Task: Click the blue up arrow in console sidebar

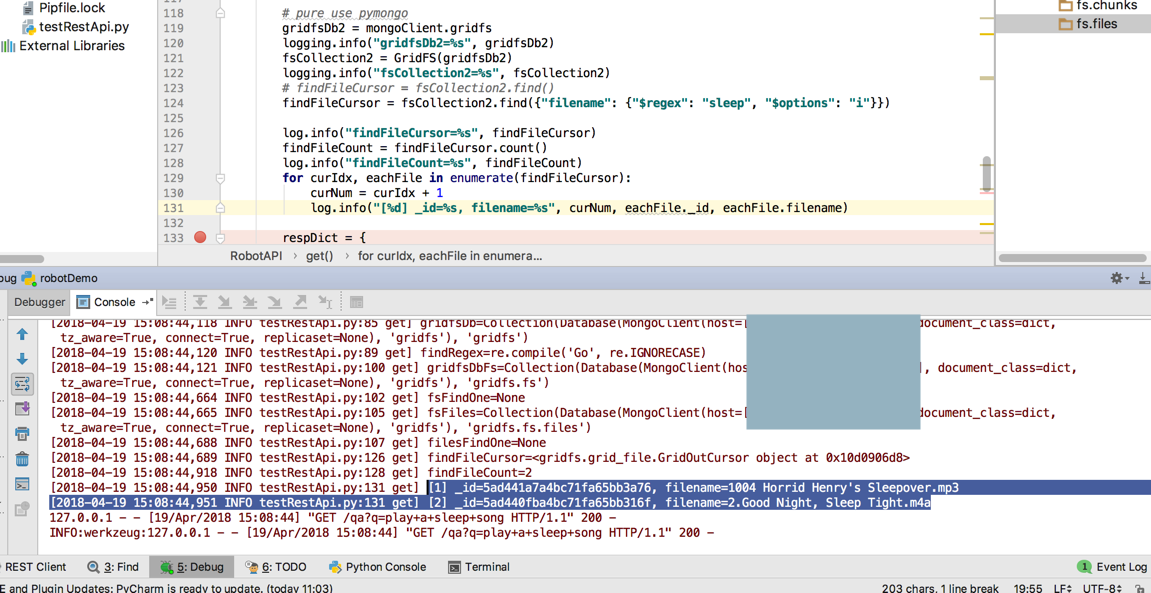Action: [x=22, y=334]
